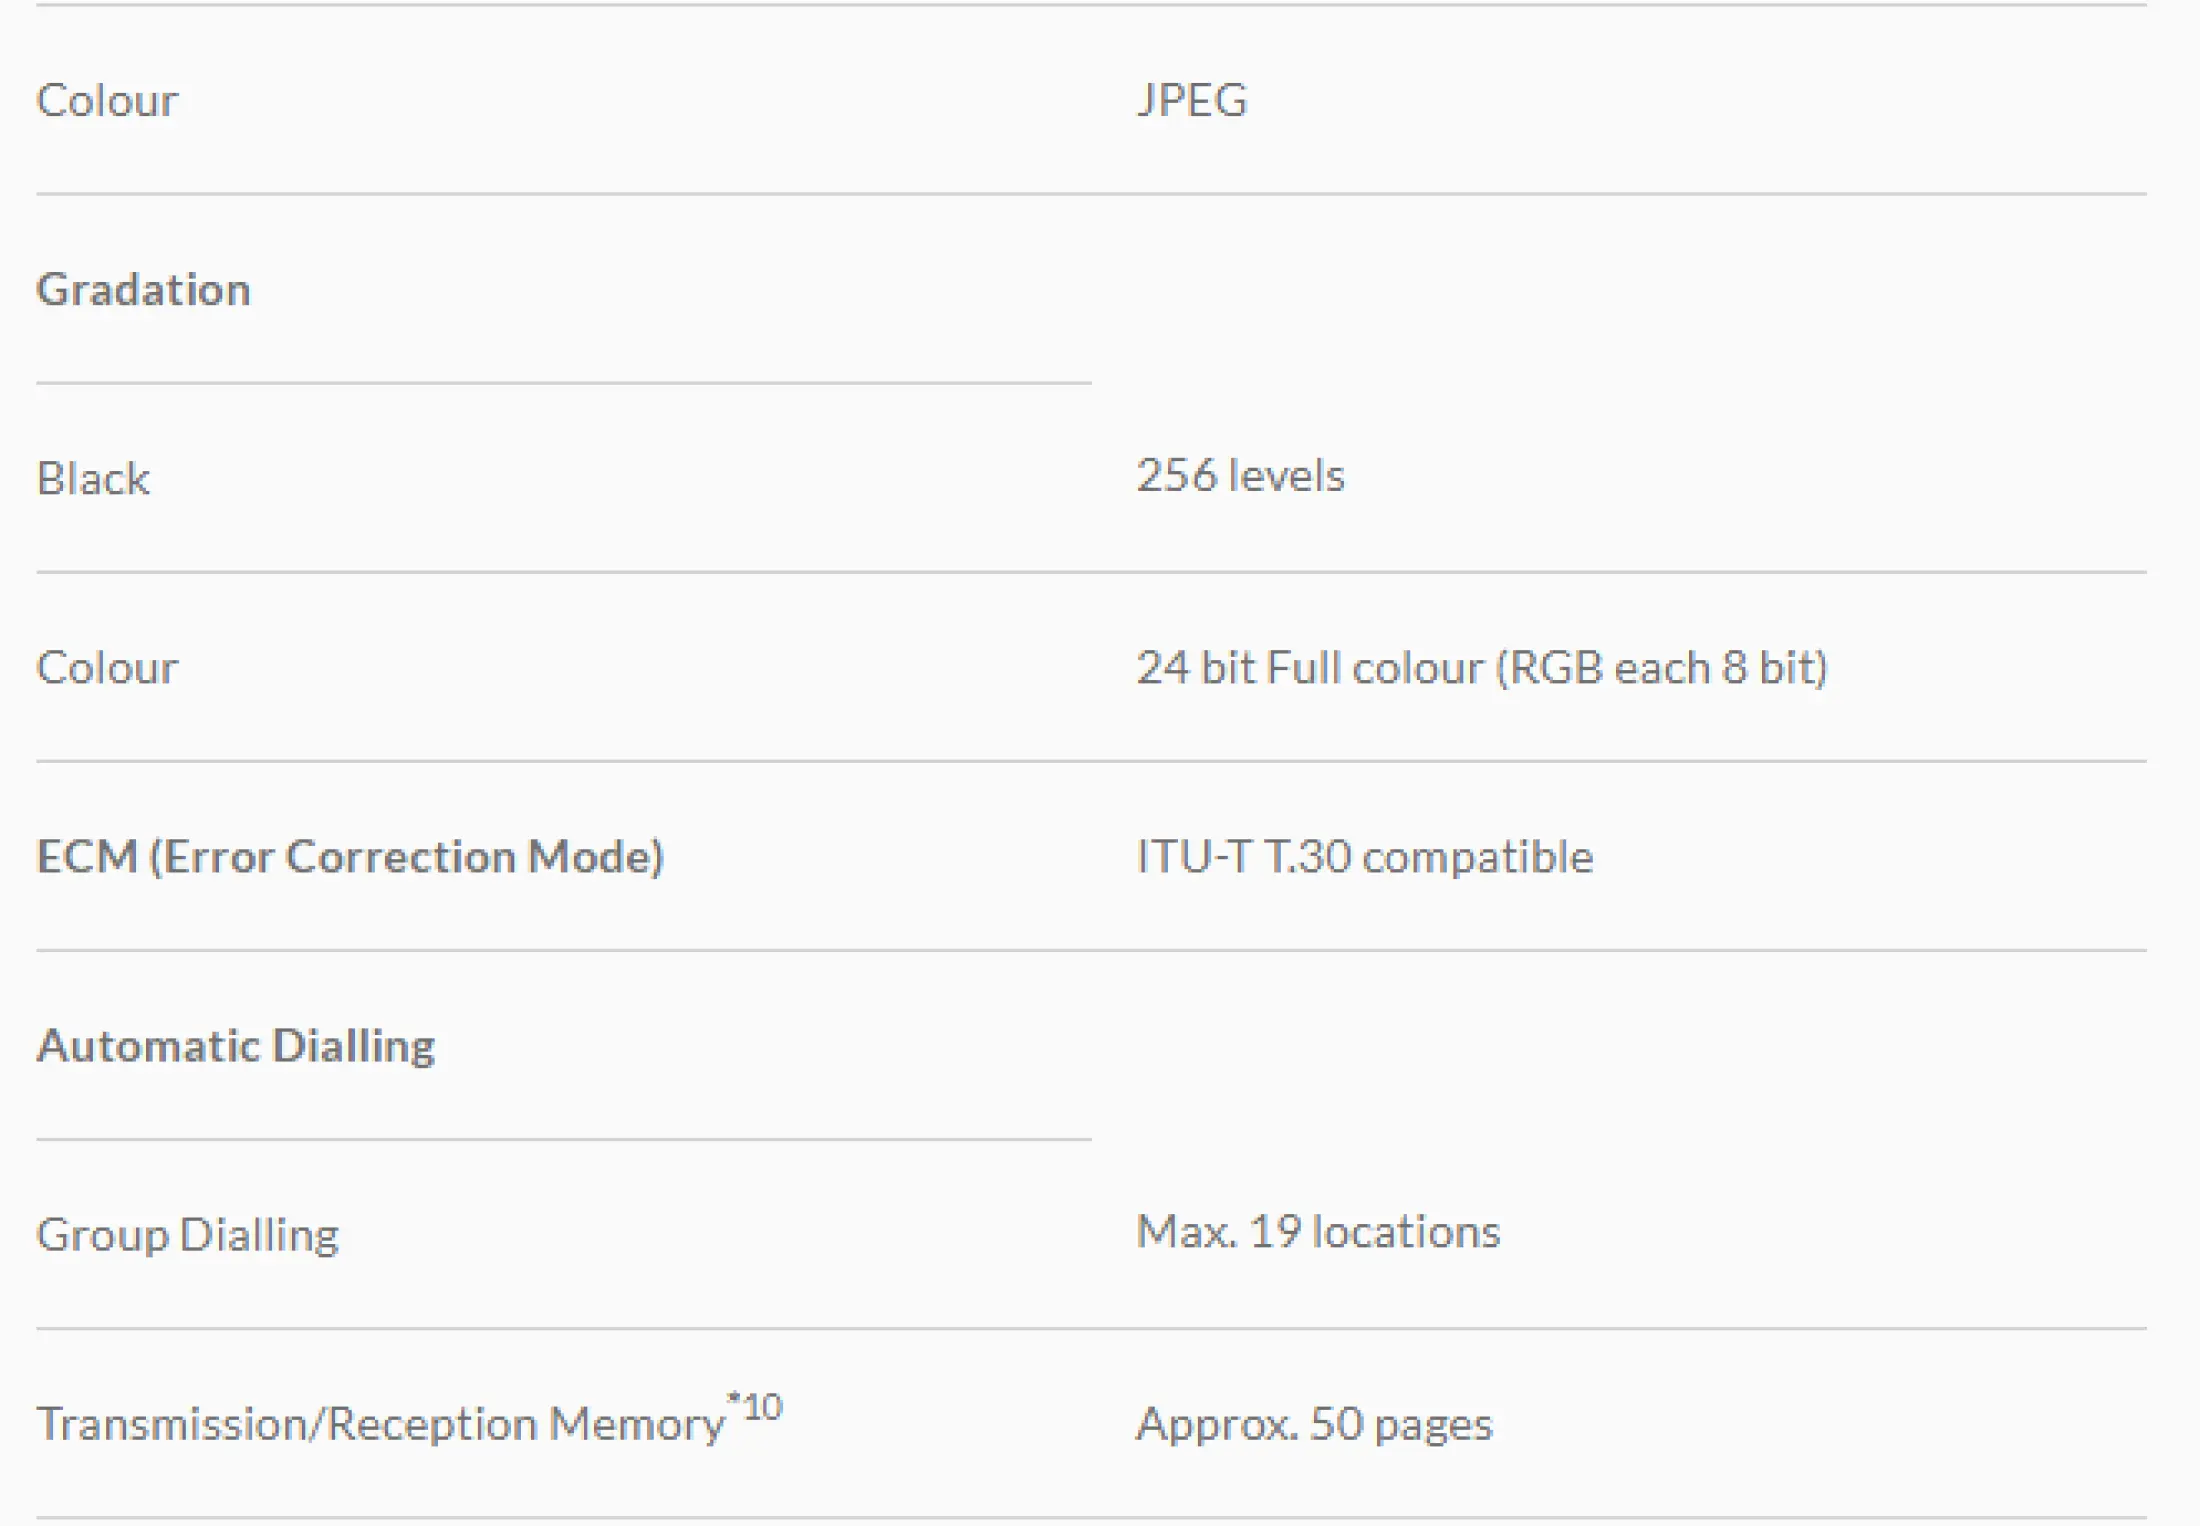Viewport: 2200px width, 1526px height.
Task: Click the Group Dialling label
Action: pos(188,1235)
